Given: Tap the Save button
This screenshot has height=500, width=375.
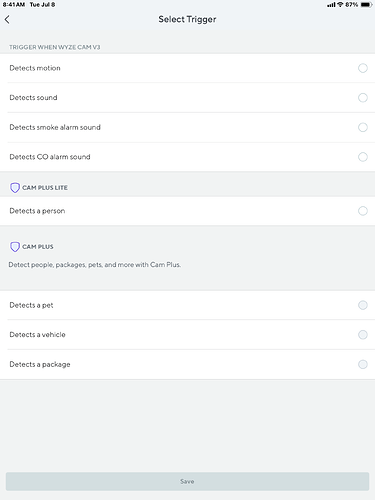Looking at the screenshot, I should click(187, 481).
